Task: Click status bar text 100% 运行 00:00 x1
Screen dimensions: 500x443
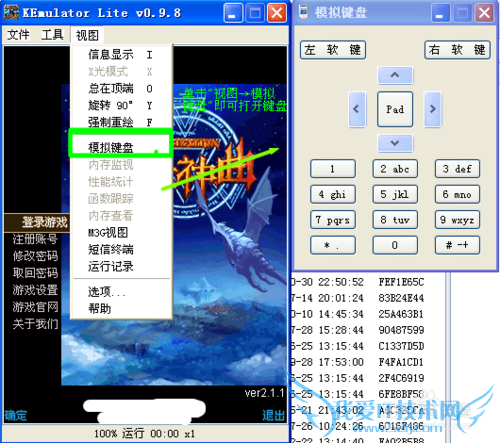Action: coord(144,434)
